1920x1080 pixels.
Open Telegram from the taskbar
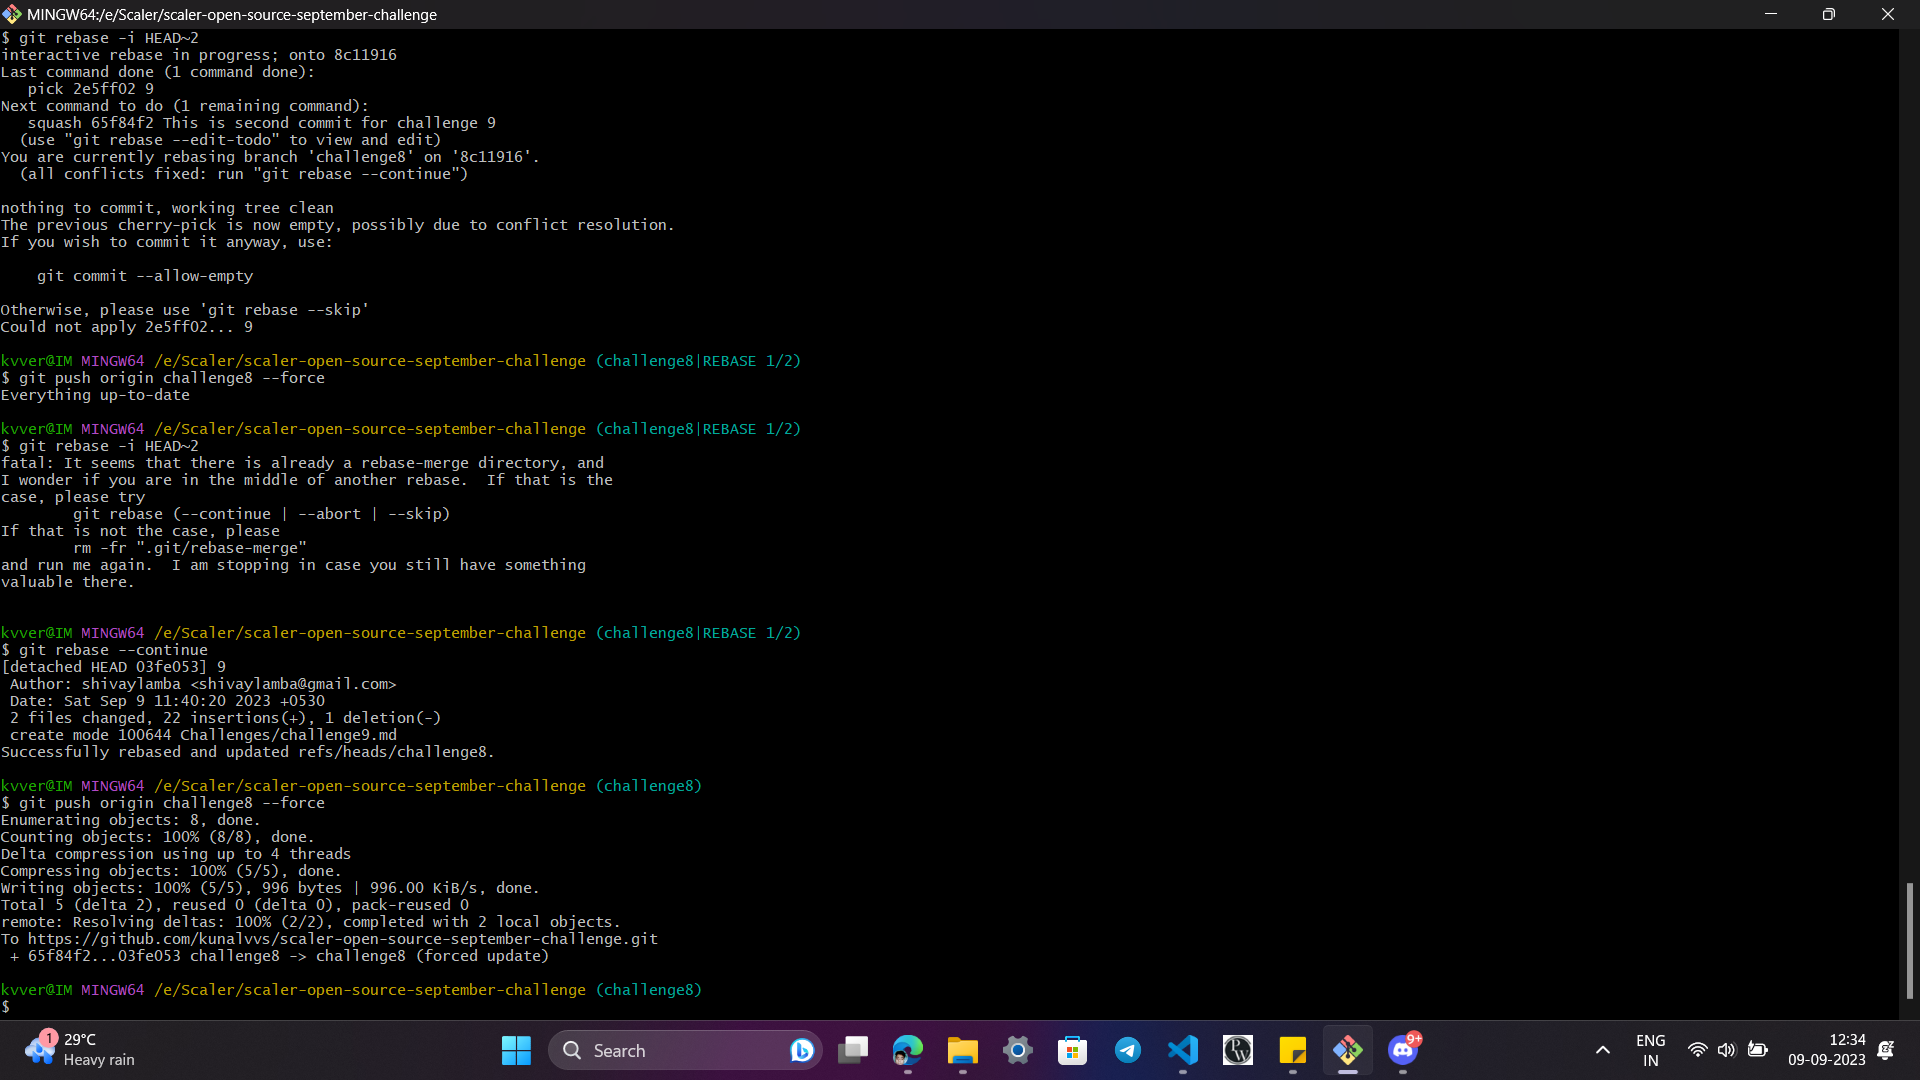[1128, 1050]
